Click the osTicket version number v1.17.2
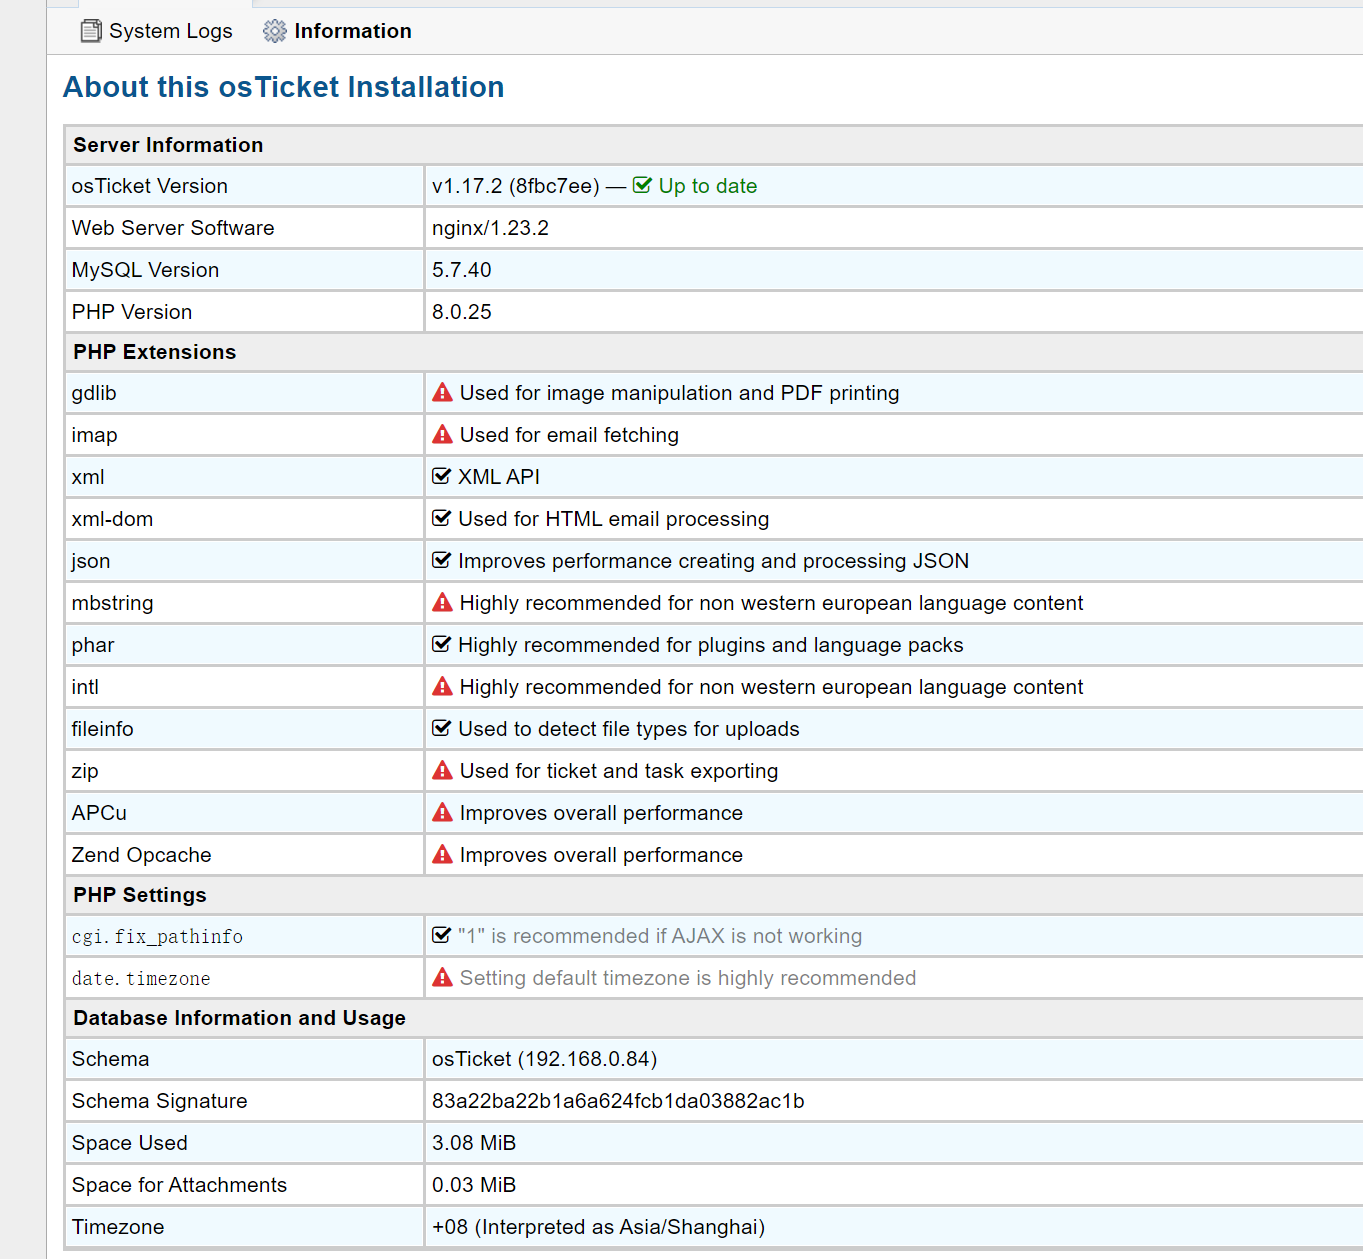 coord(467,186)
